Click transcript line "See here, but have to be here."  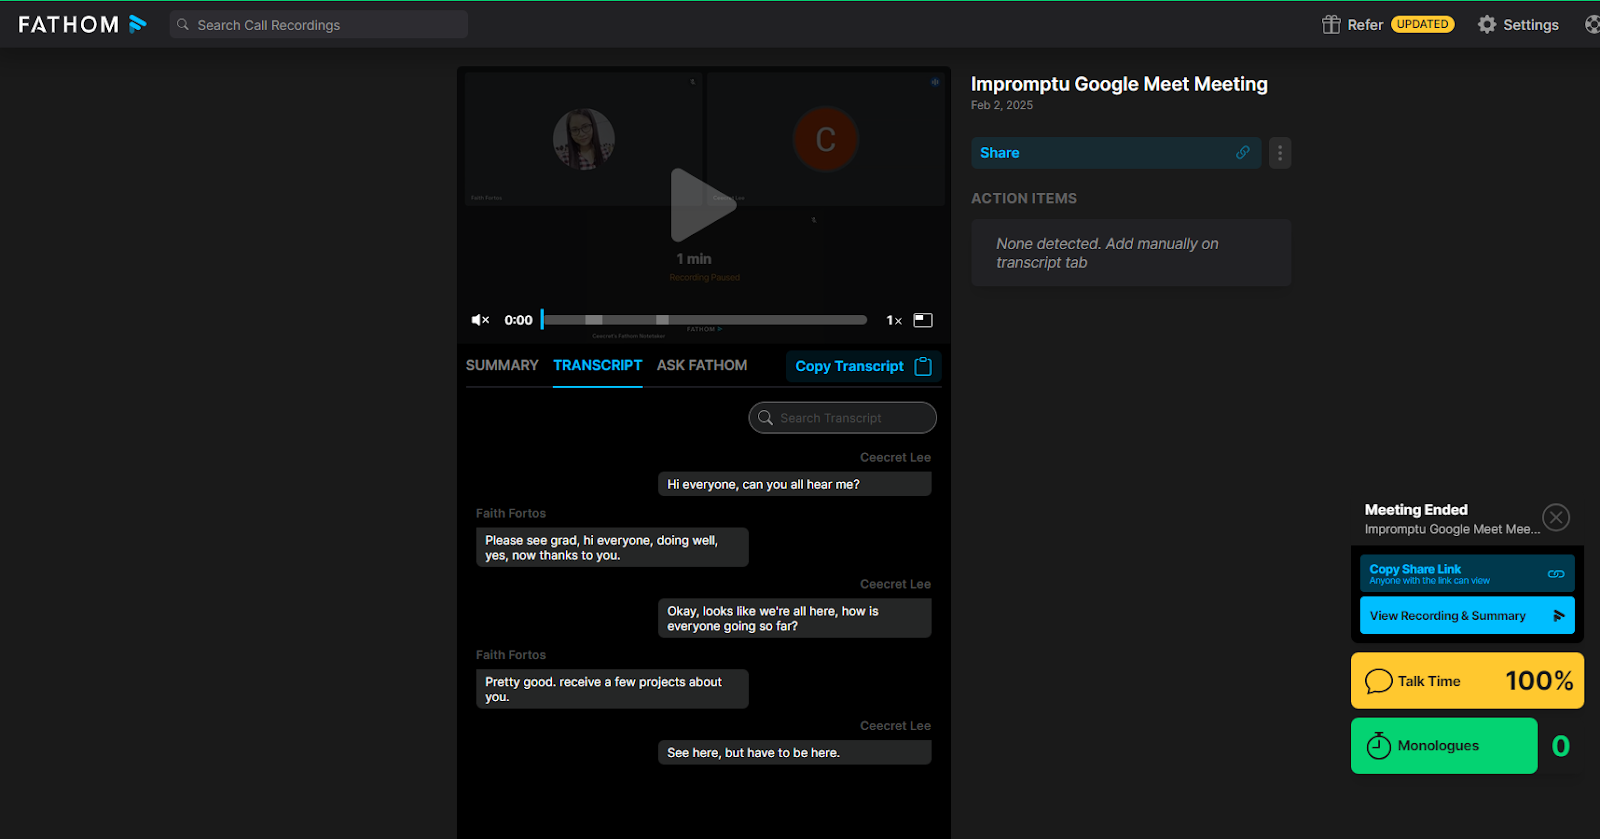794,753
